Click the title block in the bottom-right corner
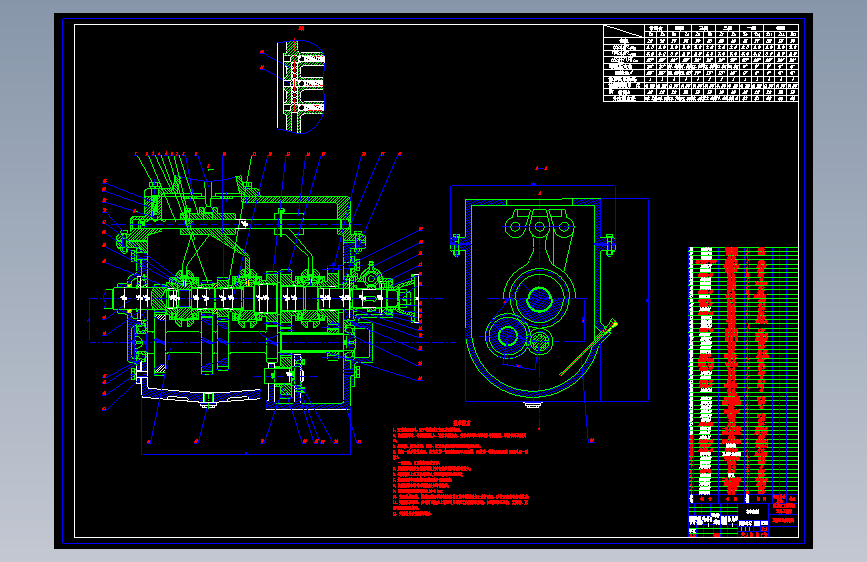Screen dimensions: 867x562 743,520
